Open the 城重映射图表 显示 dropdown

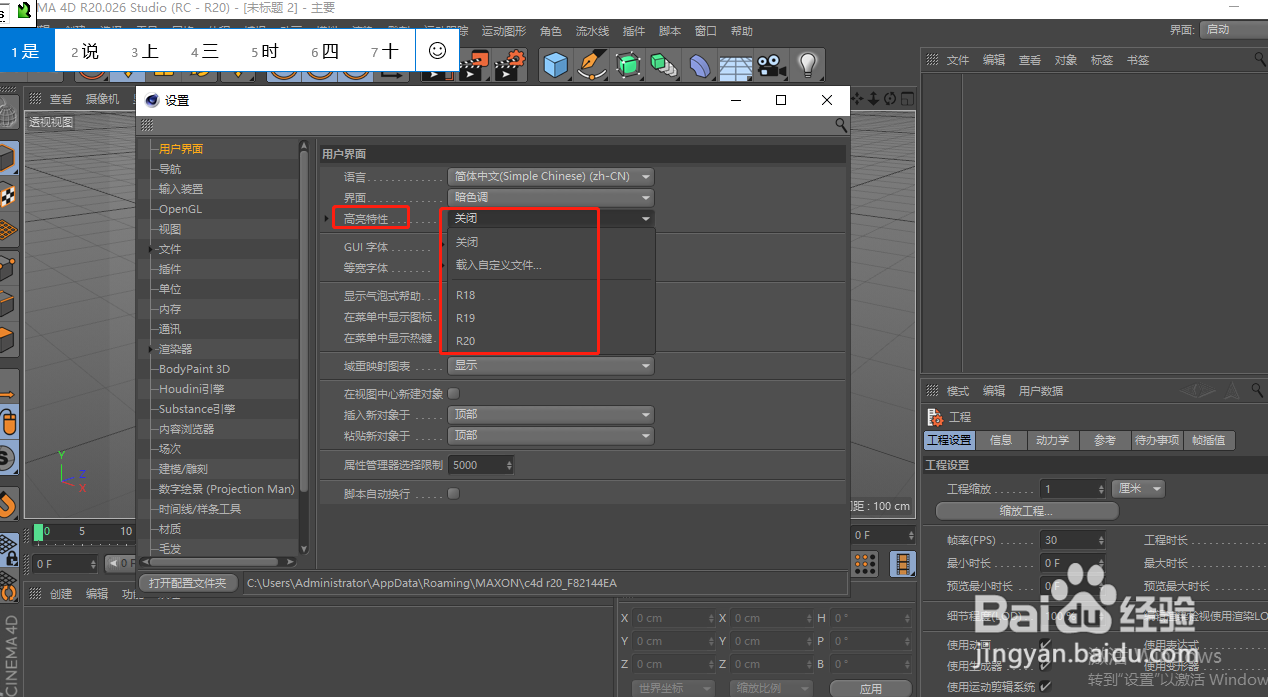[550, 366]
